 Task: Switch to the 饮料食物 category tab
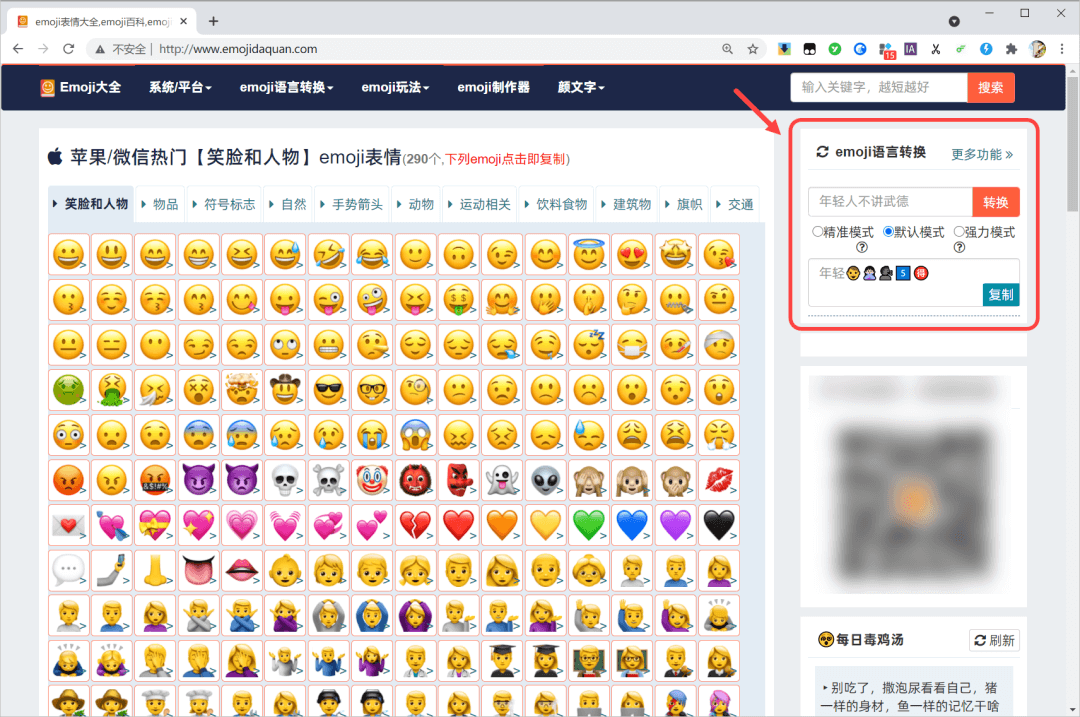[556, 205]
